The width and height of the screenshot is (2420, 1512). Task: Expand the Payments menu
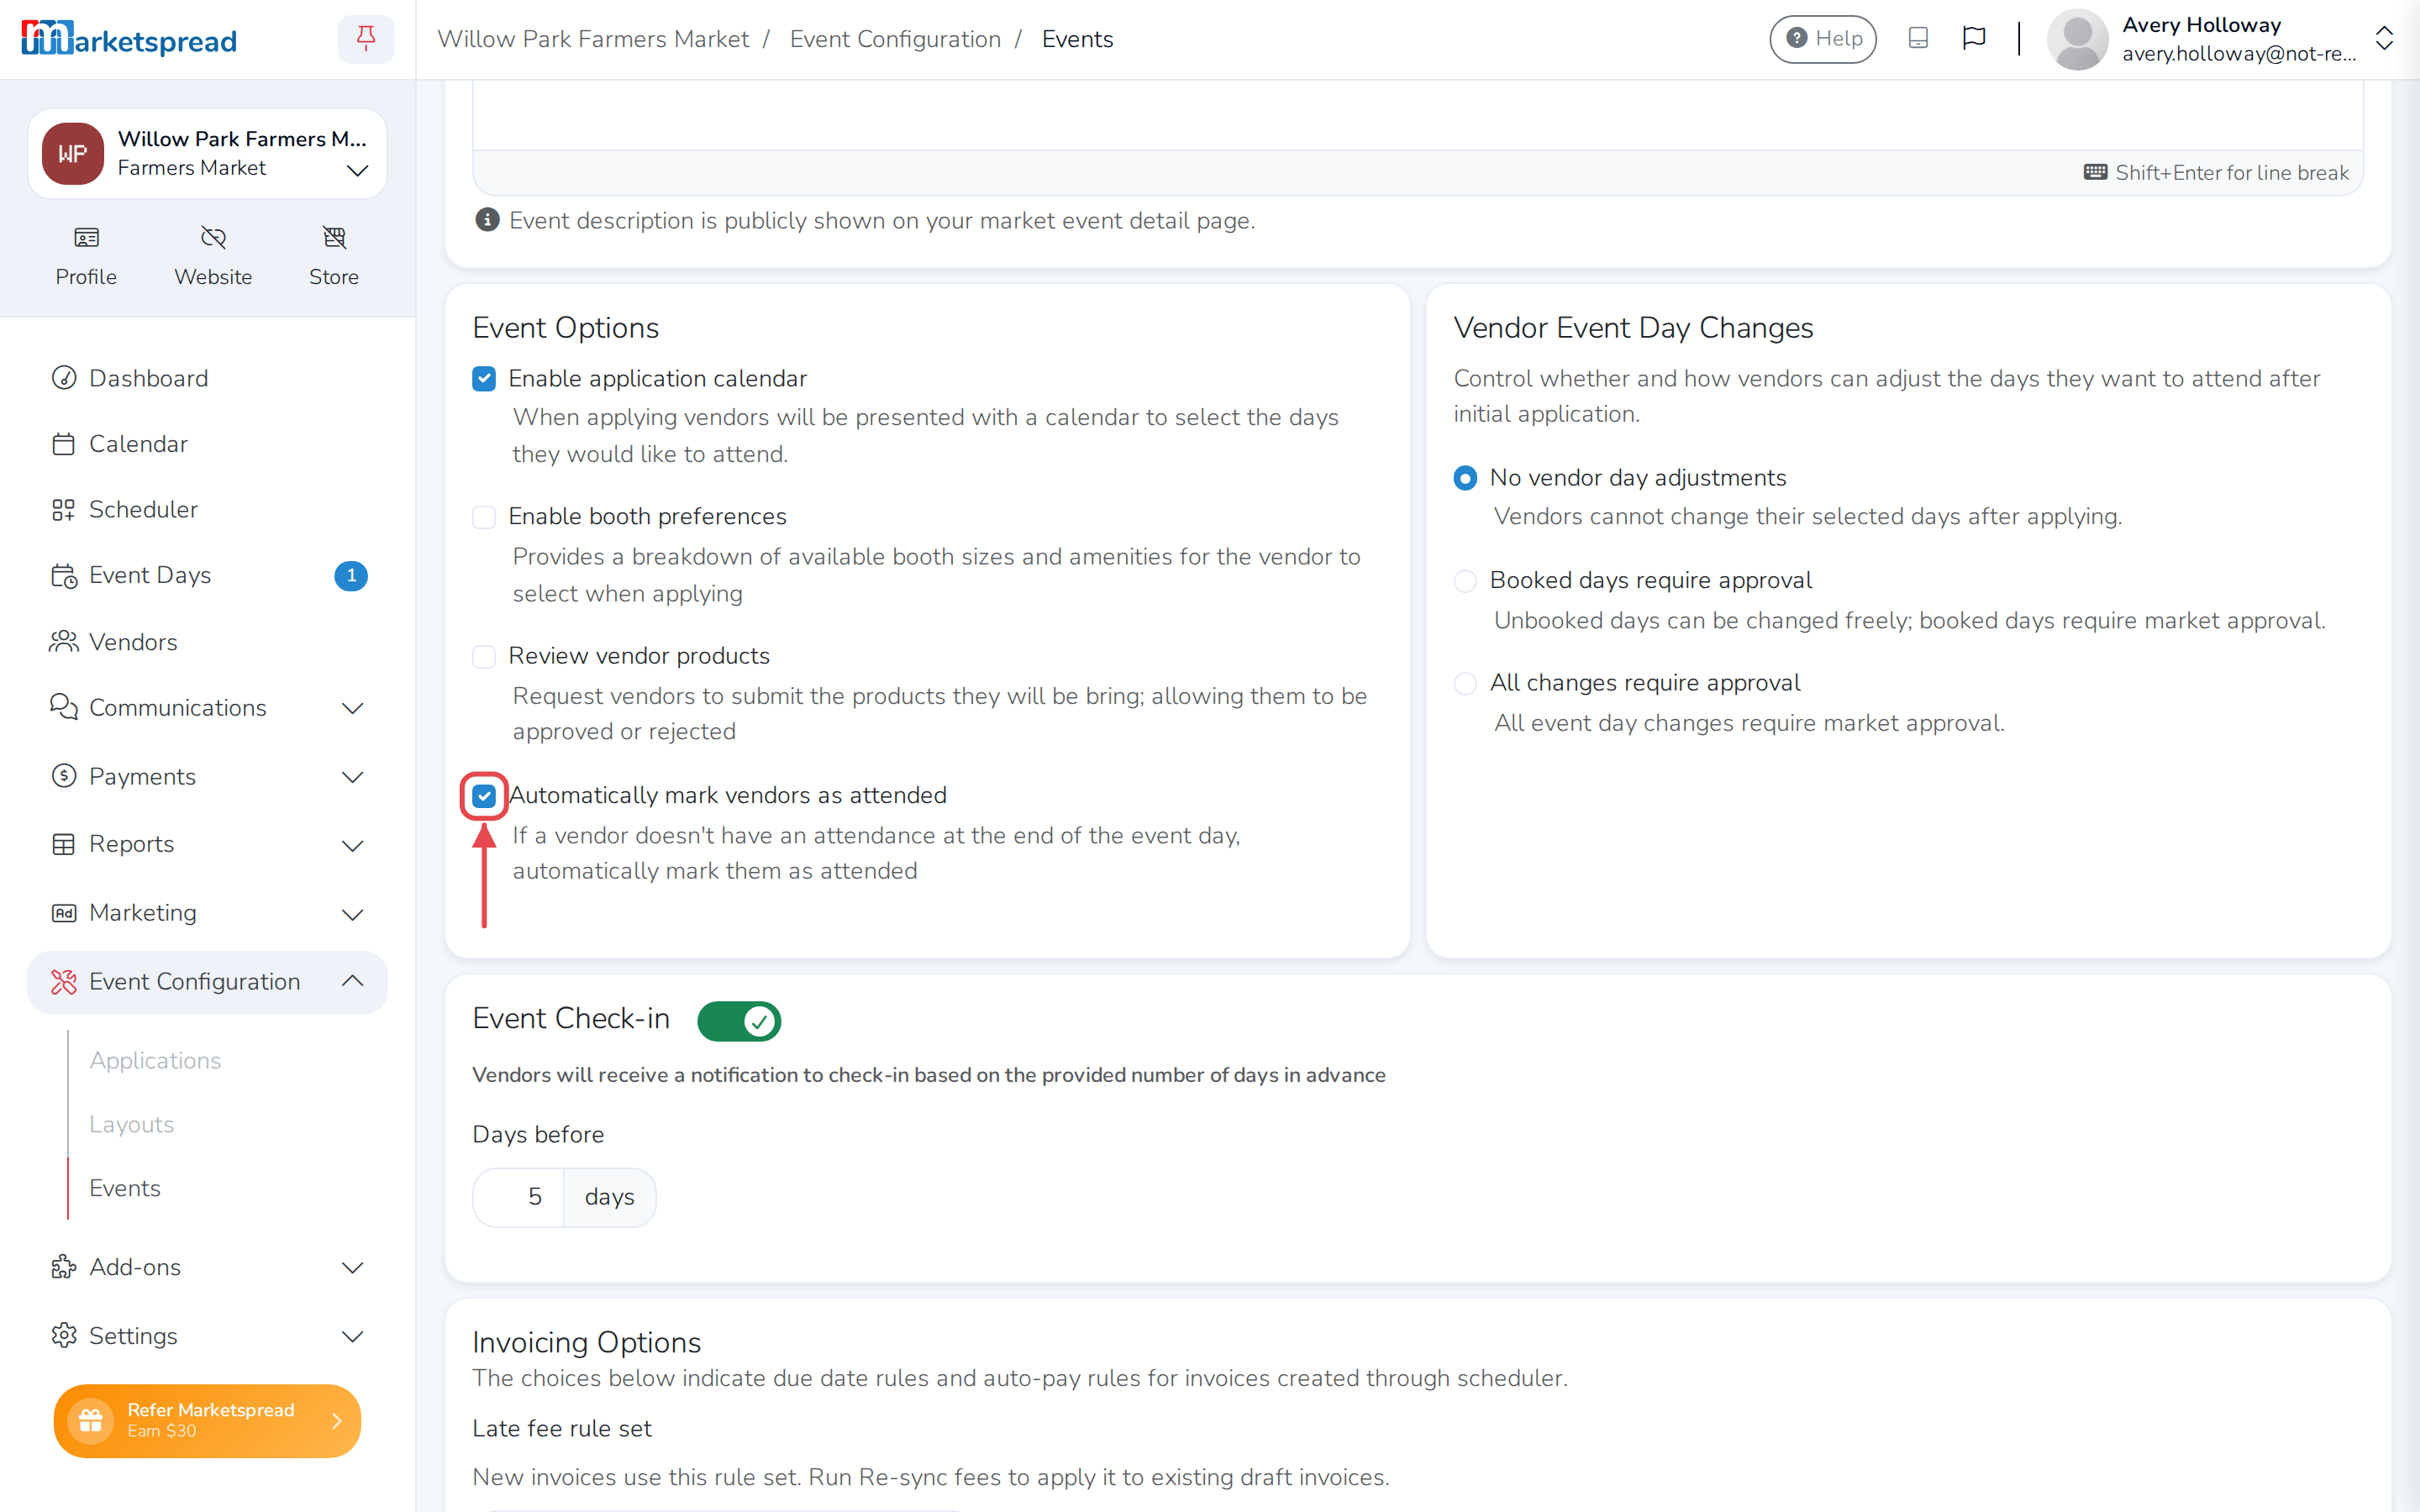(x=207, y=777)
